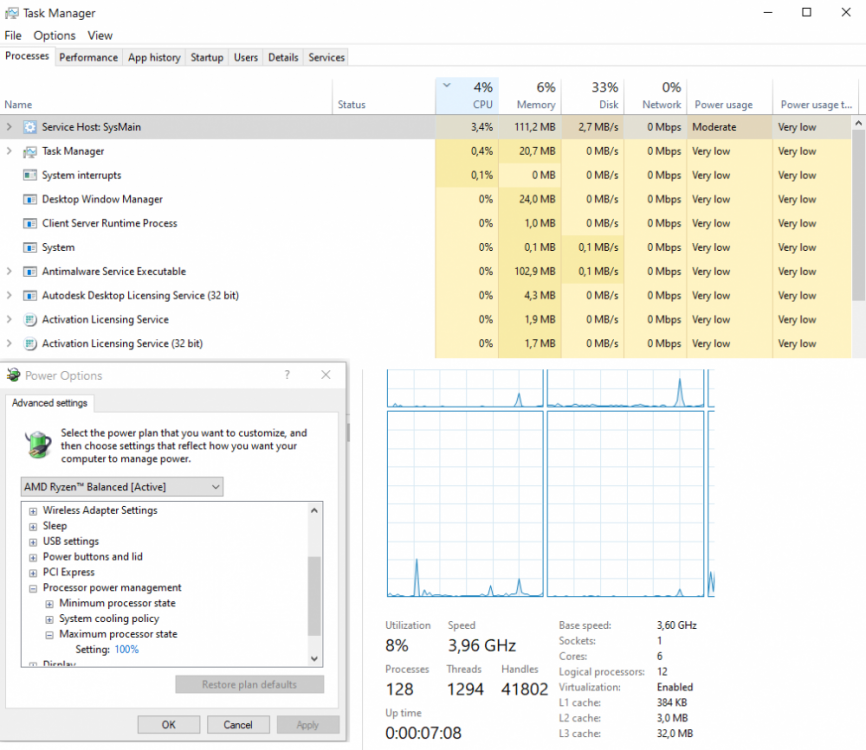Click the Autodesk Desktop Licensing Service icon
Image resolution: width=866 pixels, height=750 pixels.
(30, 295)
